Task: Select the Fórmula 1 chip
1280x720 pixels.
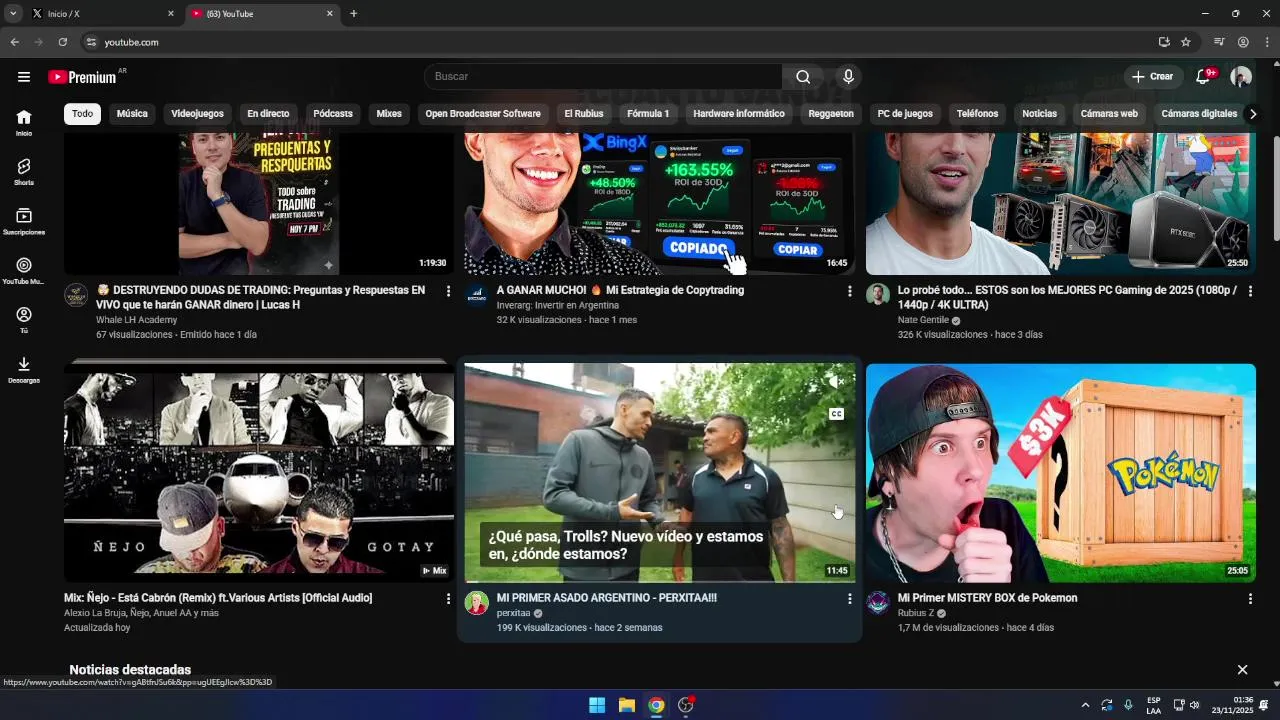Action: click(648, 114)
